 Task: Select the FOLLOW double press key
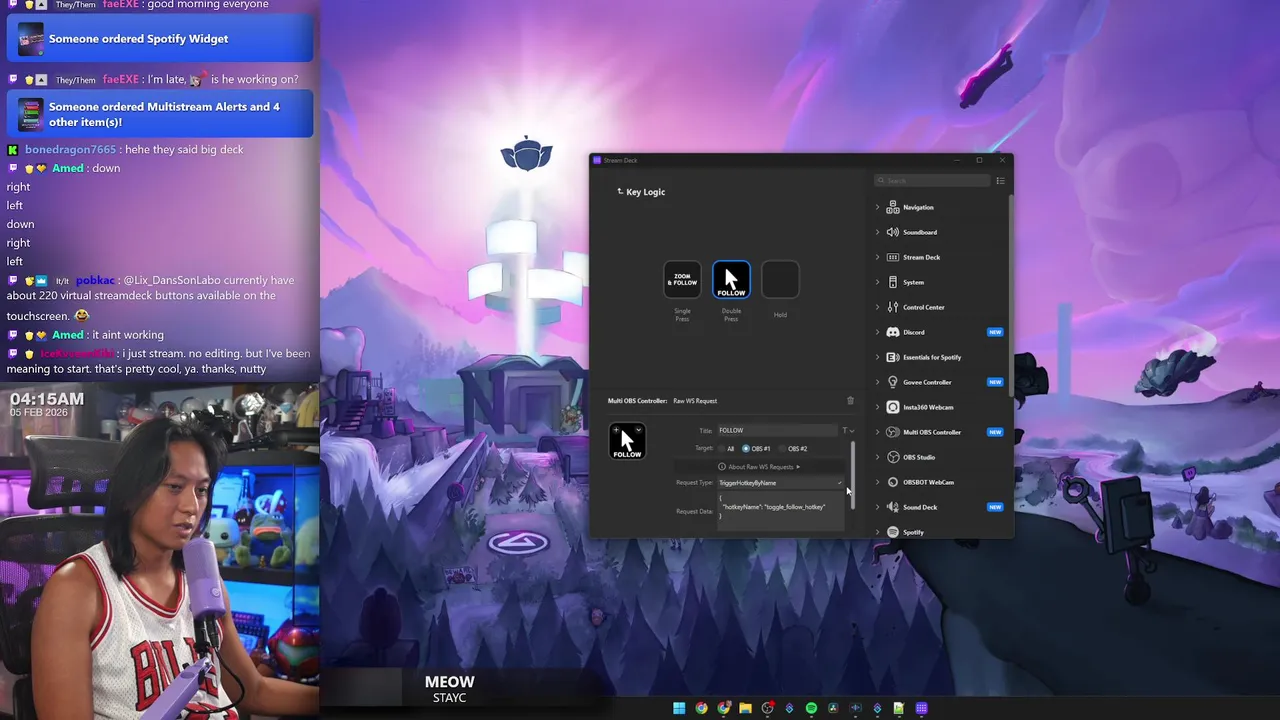731,280
